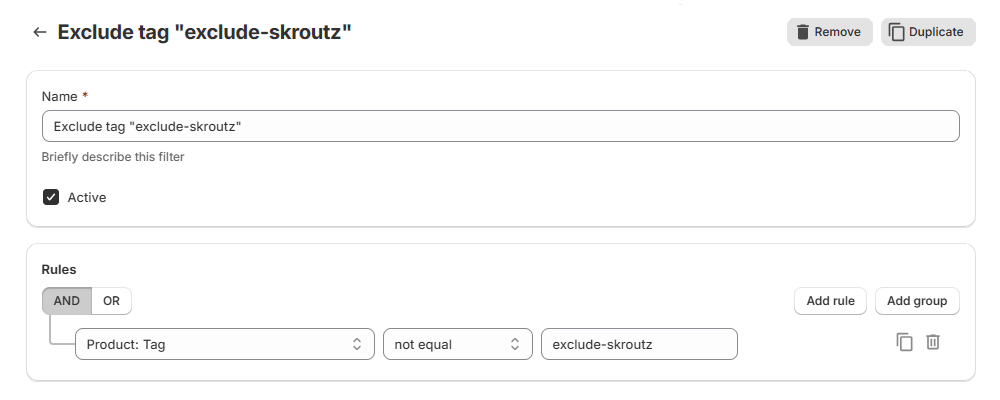Select the AND rule operator

pos(67,301)
